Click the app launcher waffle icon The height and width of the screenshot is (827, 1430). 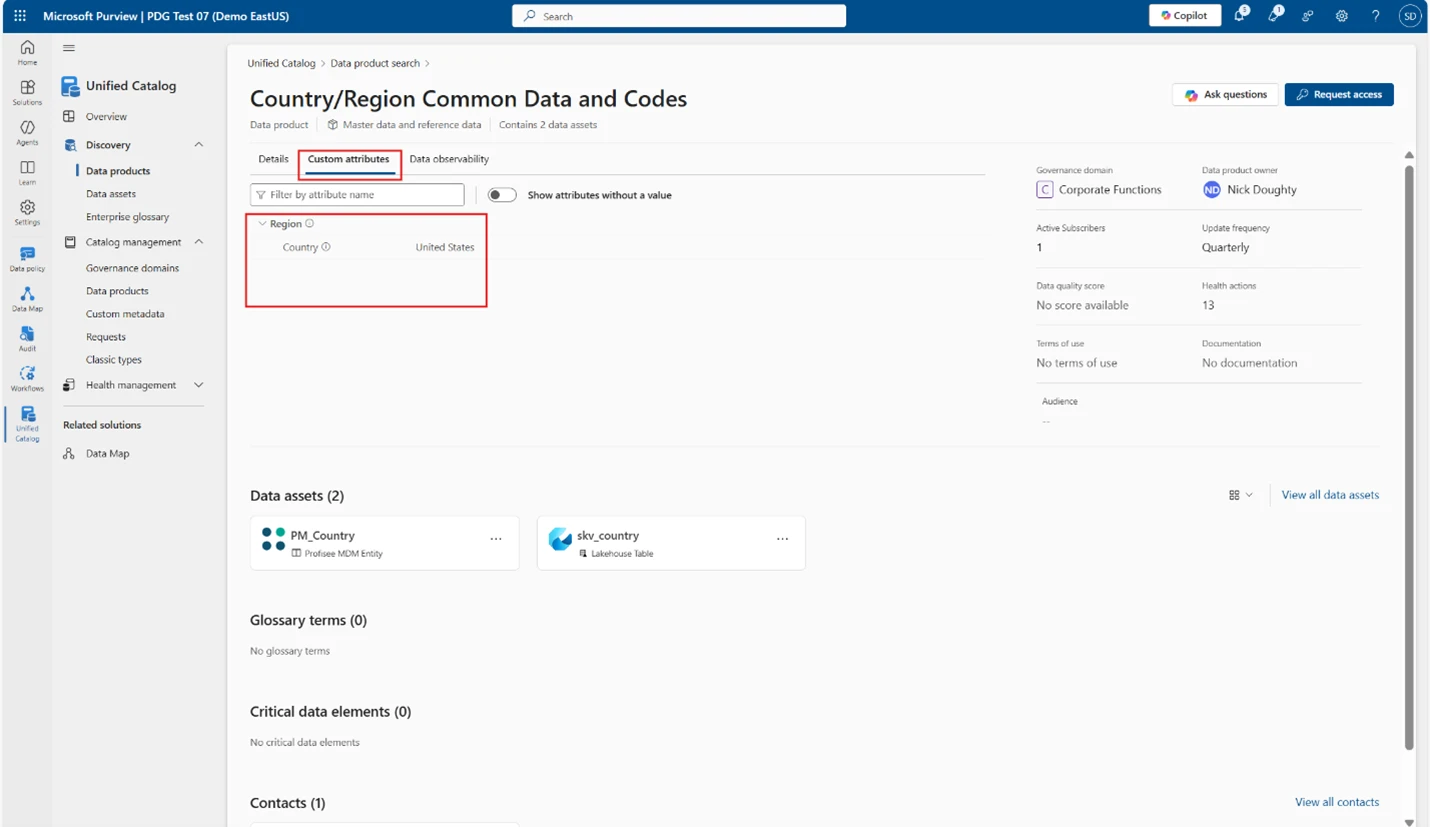click(x=20, y=16)
